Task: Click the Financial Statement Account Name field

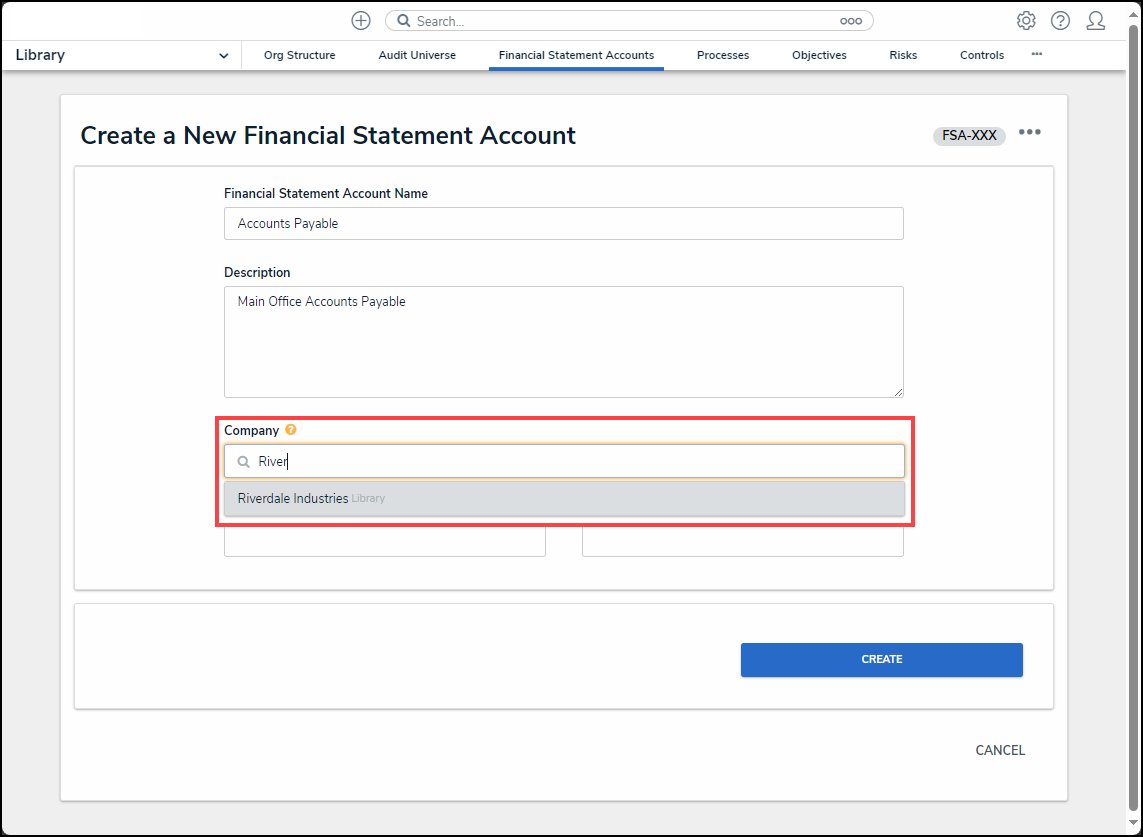Action: click(x=563, y=224)
